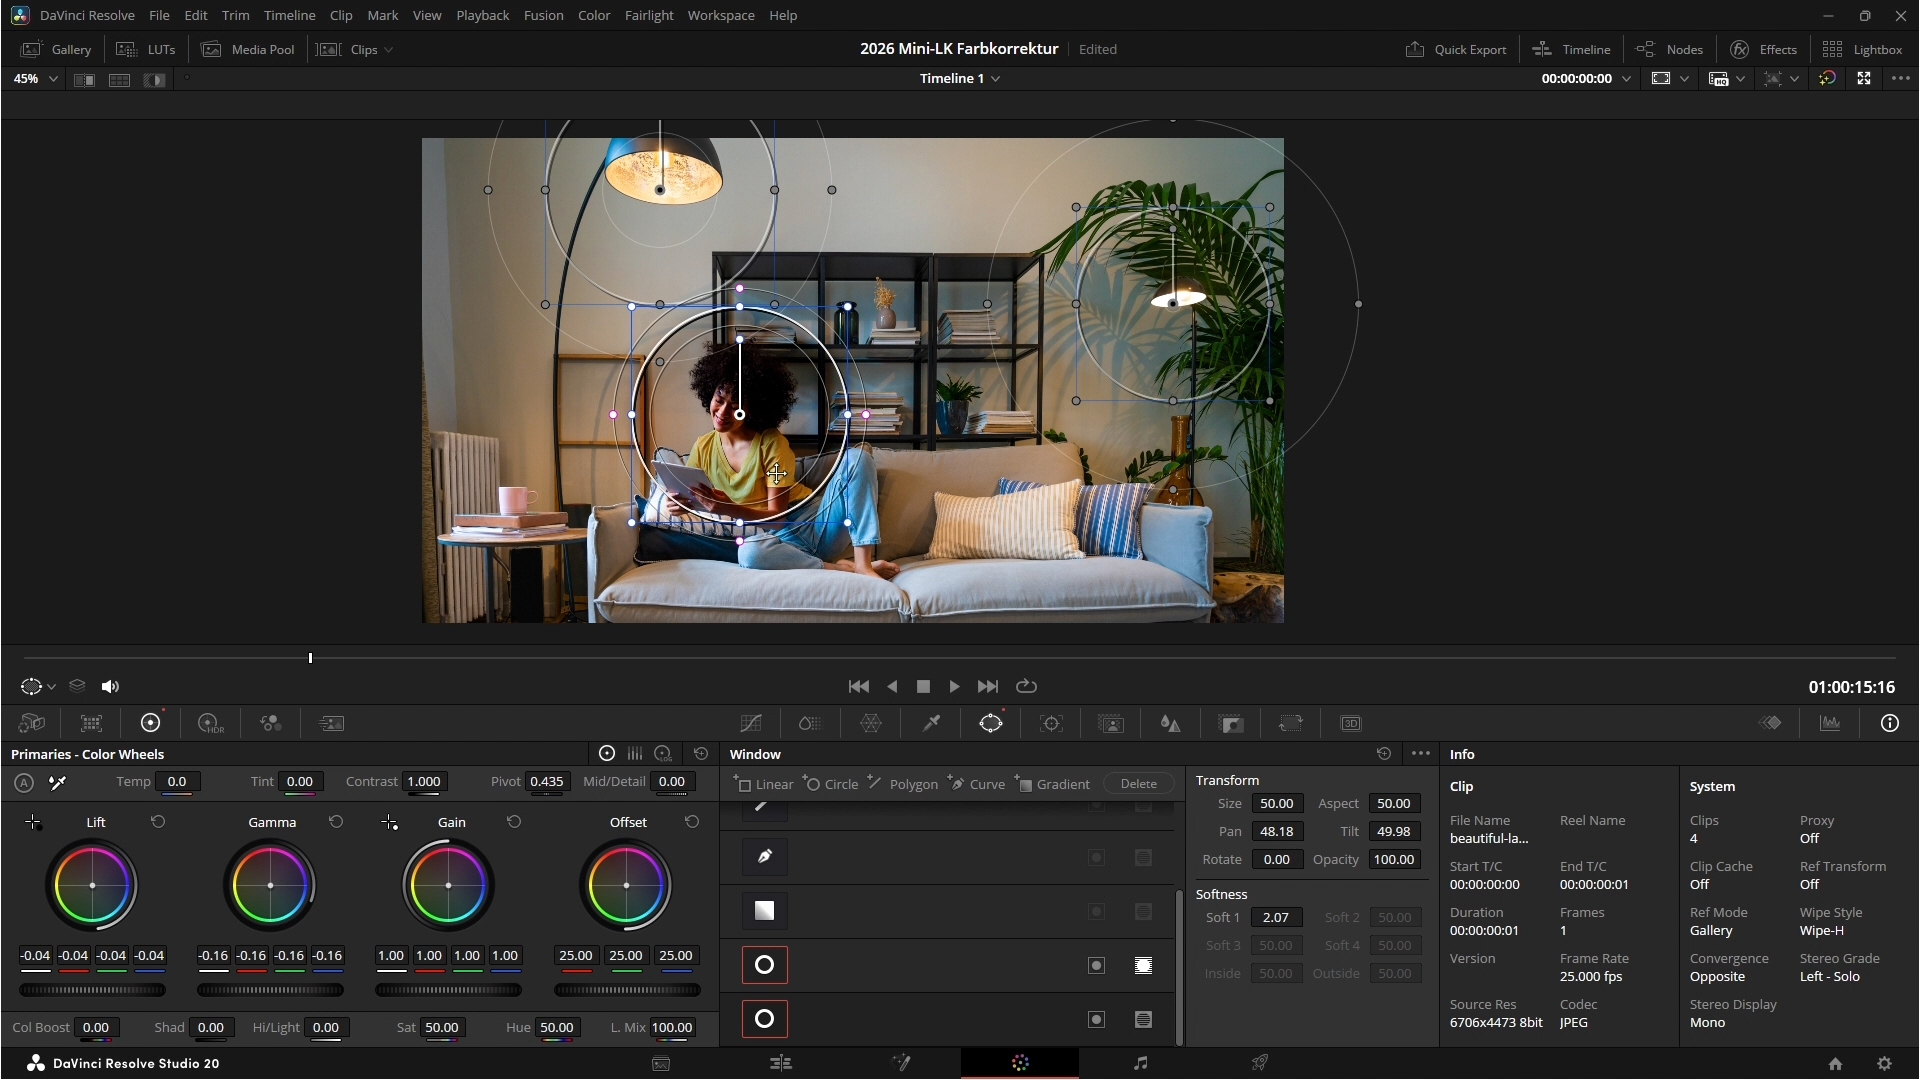Viewport: 1920px width, 1080px height.
Task: Enable loop playback
Action: [1026, 687]
